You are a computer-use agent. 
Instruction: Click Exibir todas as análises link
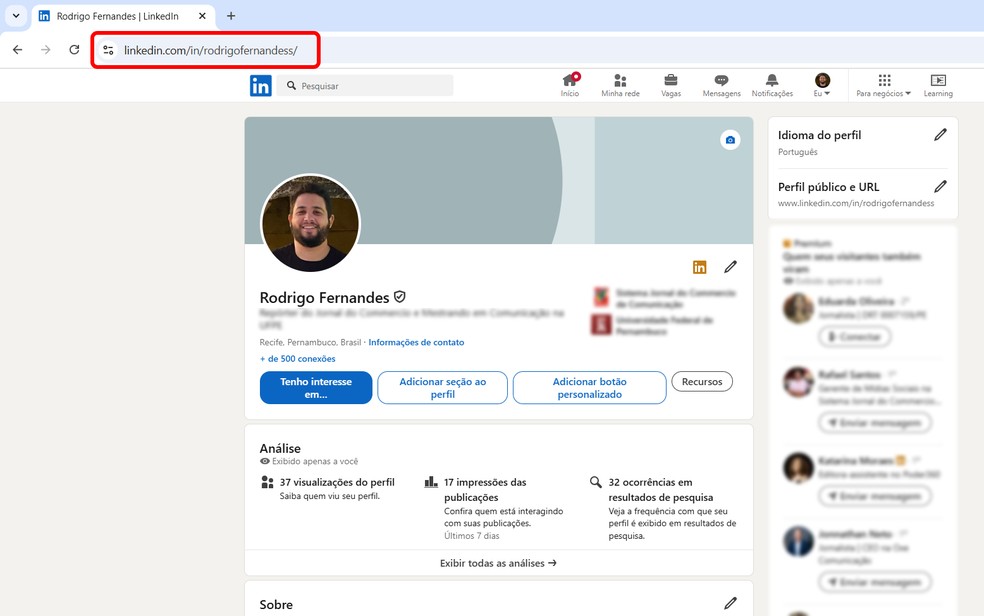[498, 563]
